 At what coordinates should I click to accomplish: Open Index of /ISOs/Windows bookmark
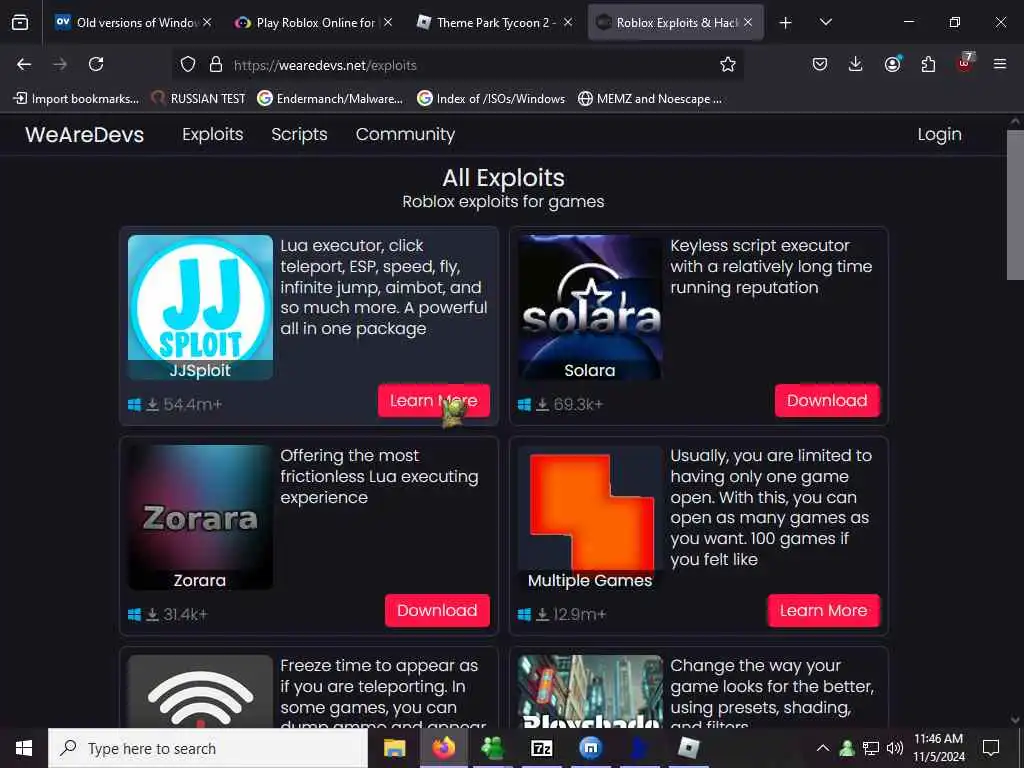coord(491,99)
